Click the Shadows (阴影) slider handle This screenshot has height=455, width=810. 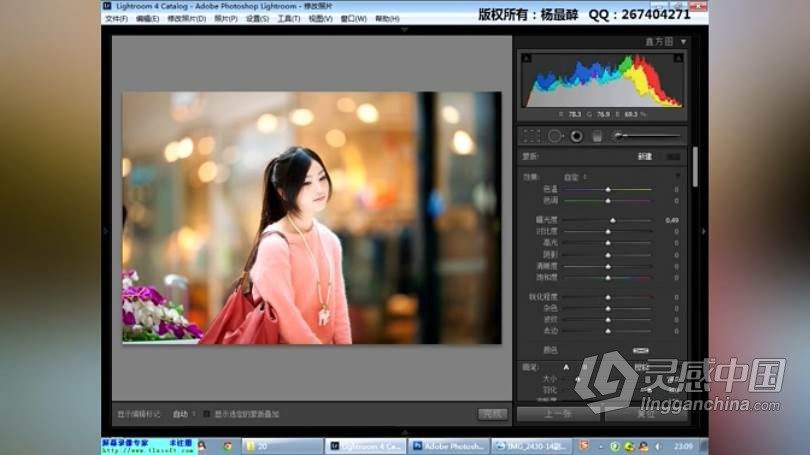[x=608, y=255]
